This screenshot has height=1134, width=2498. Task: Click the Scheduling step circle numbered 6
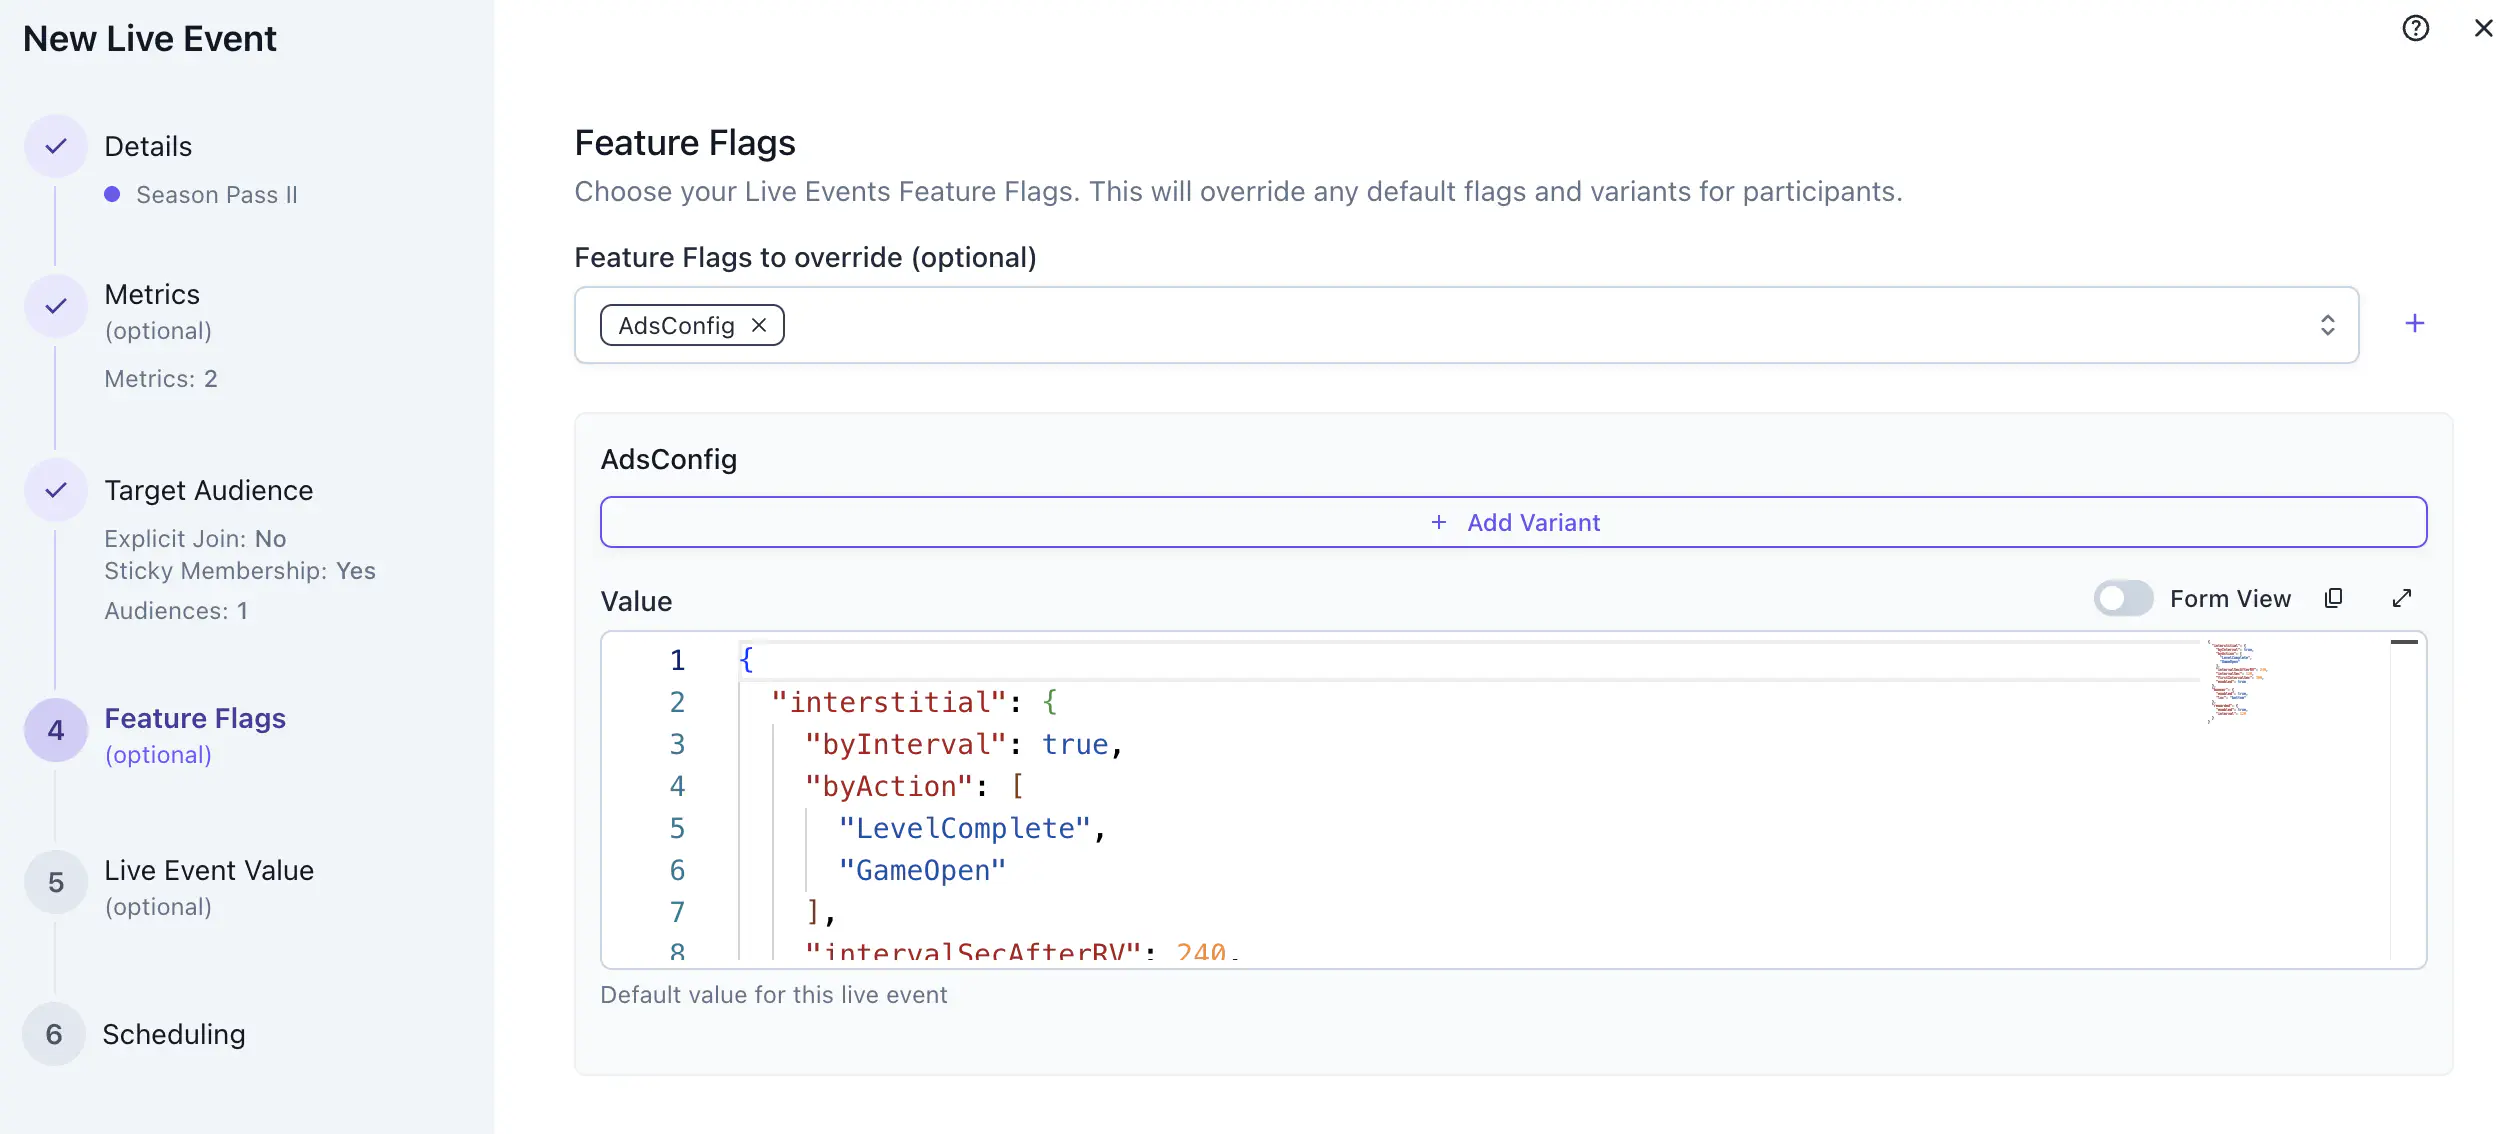(55, 1034)
